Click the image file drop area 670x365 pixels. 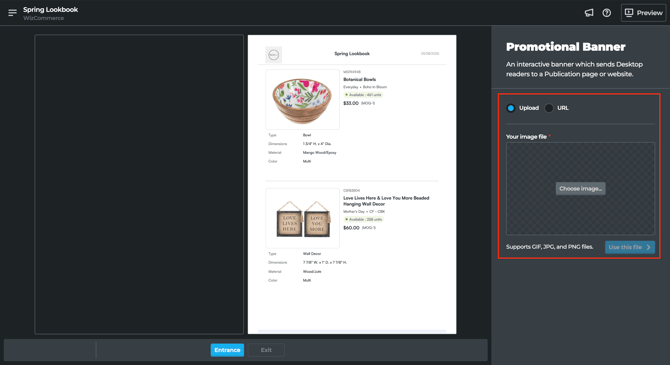click(580, 188)
